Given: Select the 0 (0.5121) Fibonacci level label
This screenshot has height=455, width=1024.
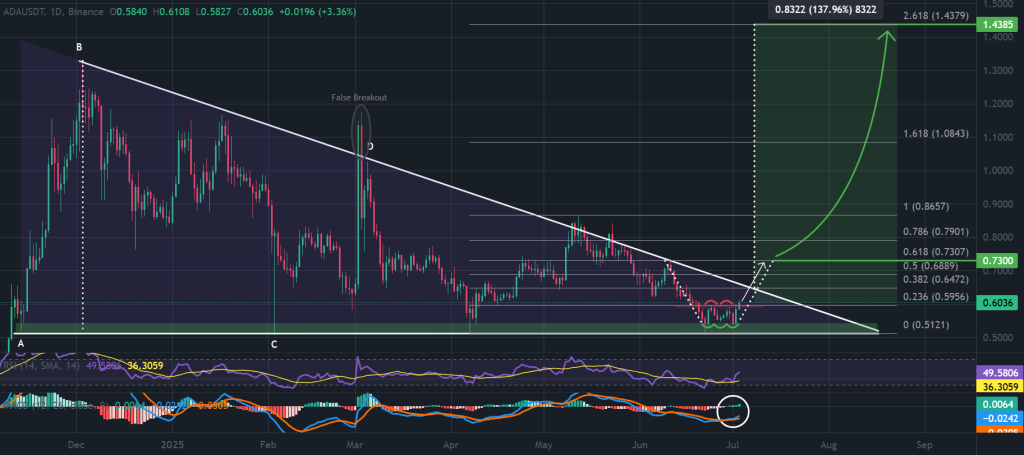Looking at the screenshot, I should tap(924, 325).
